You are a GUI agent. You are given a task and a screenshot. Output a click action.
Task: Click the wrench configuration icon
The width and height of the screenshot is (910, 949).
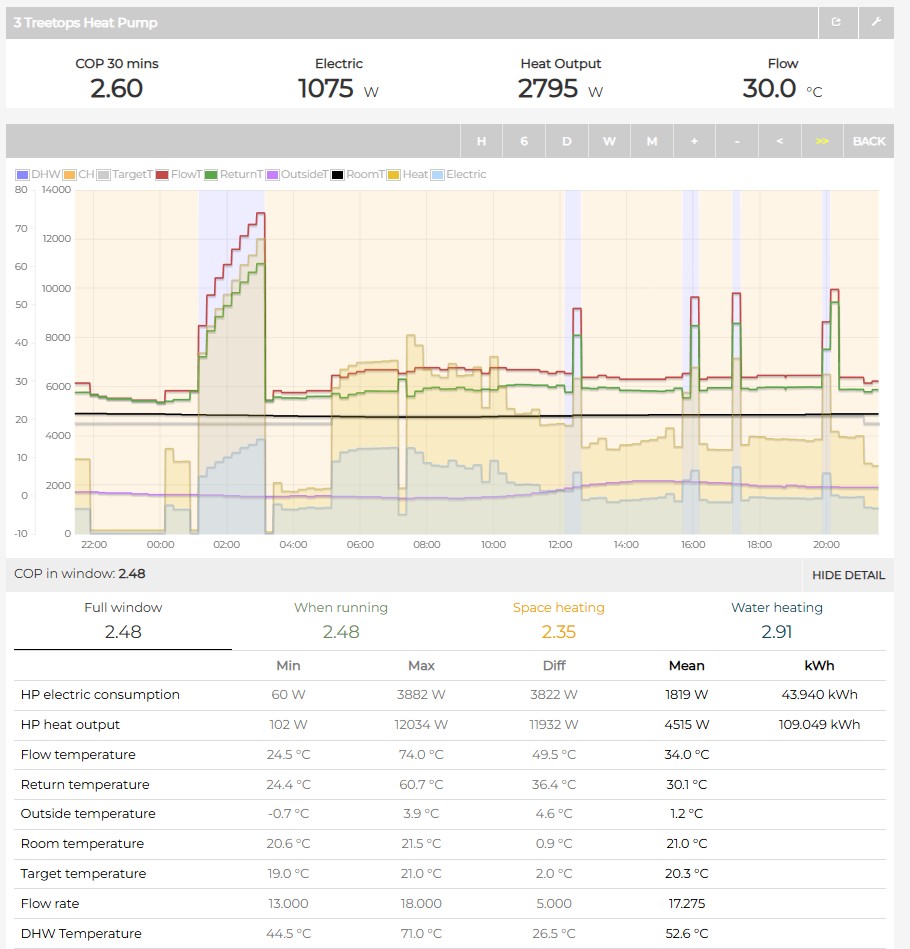click(876, 23)
